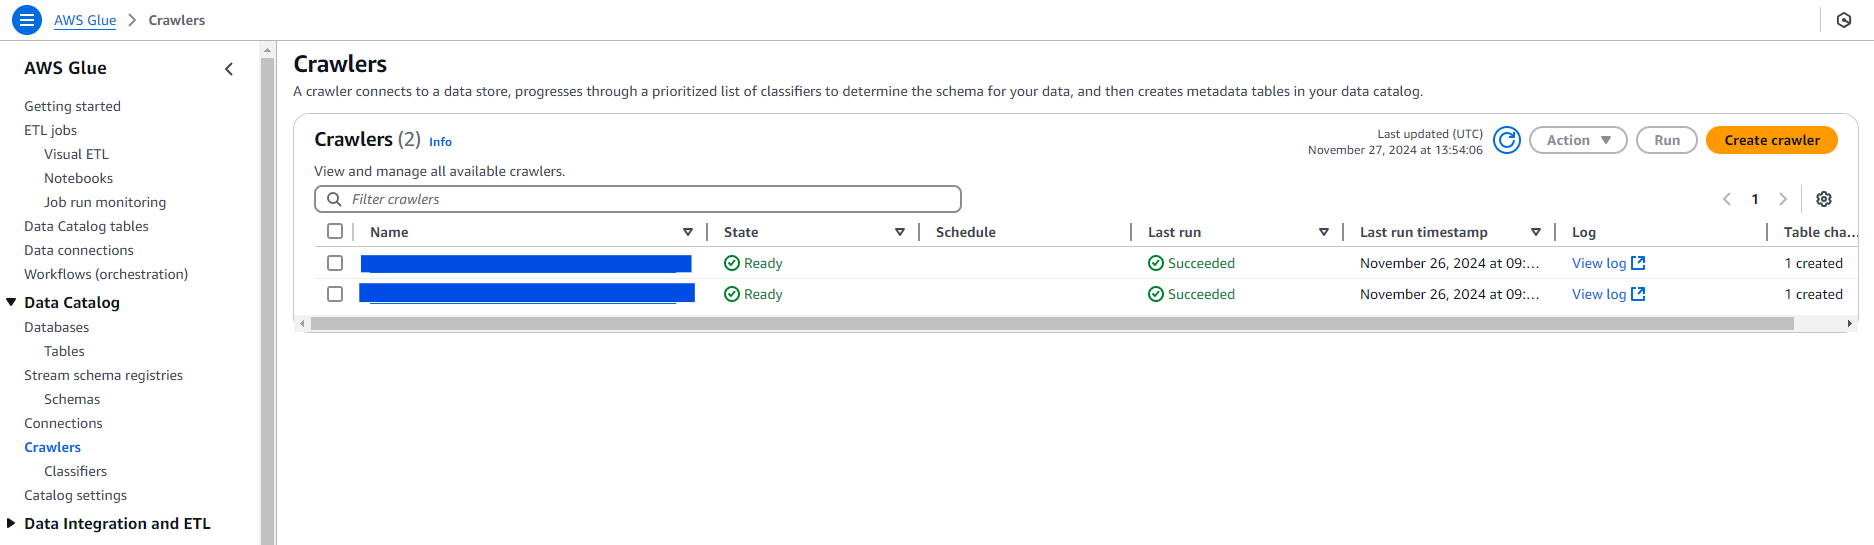Select the first crawler row checkbox
This screenshot has height=545, width=1874.
(335, 263)
